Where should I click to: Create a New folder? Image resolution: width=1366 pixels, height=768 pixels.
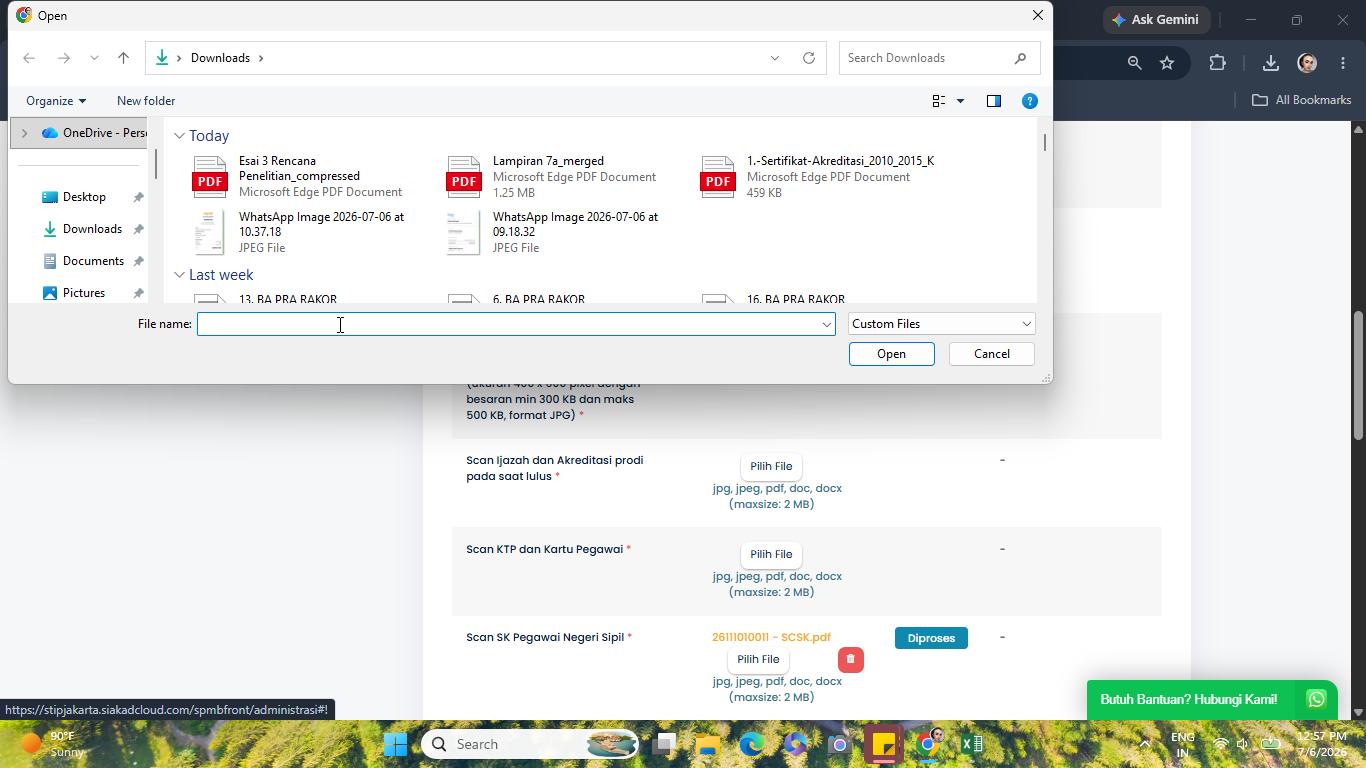click(146, 101)
